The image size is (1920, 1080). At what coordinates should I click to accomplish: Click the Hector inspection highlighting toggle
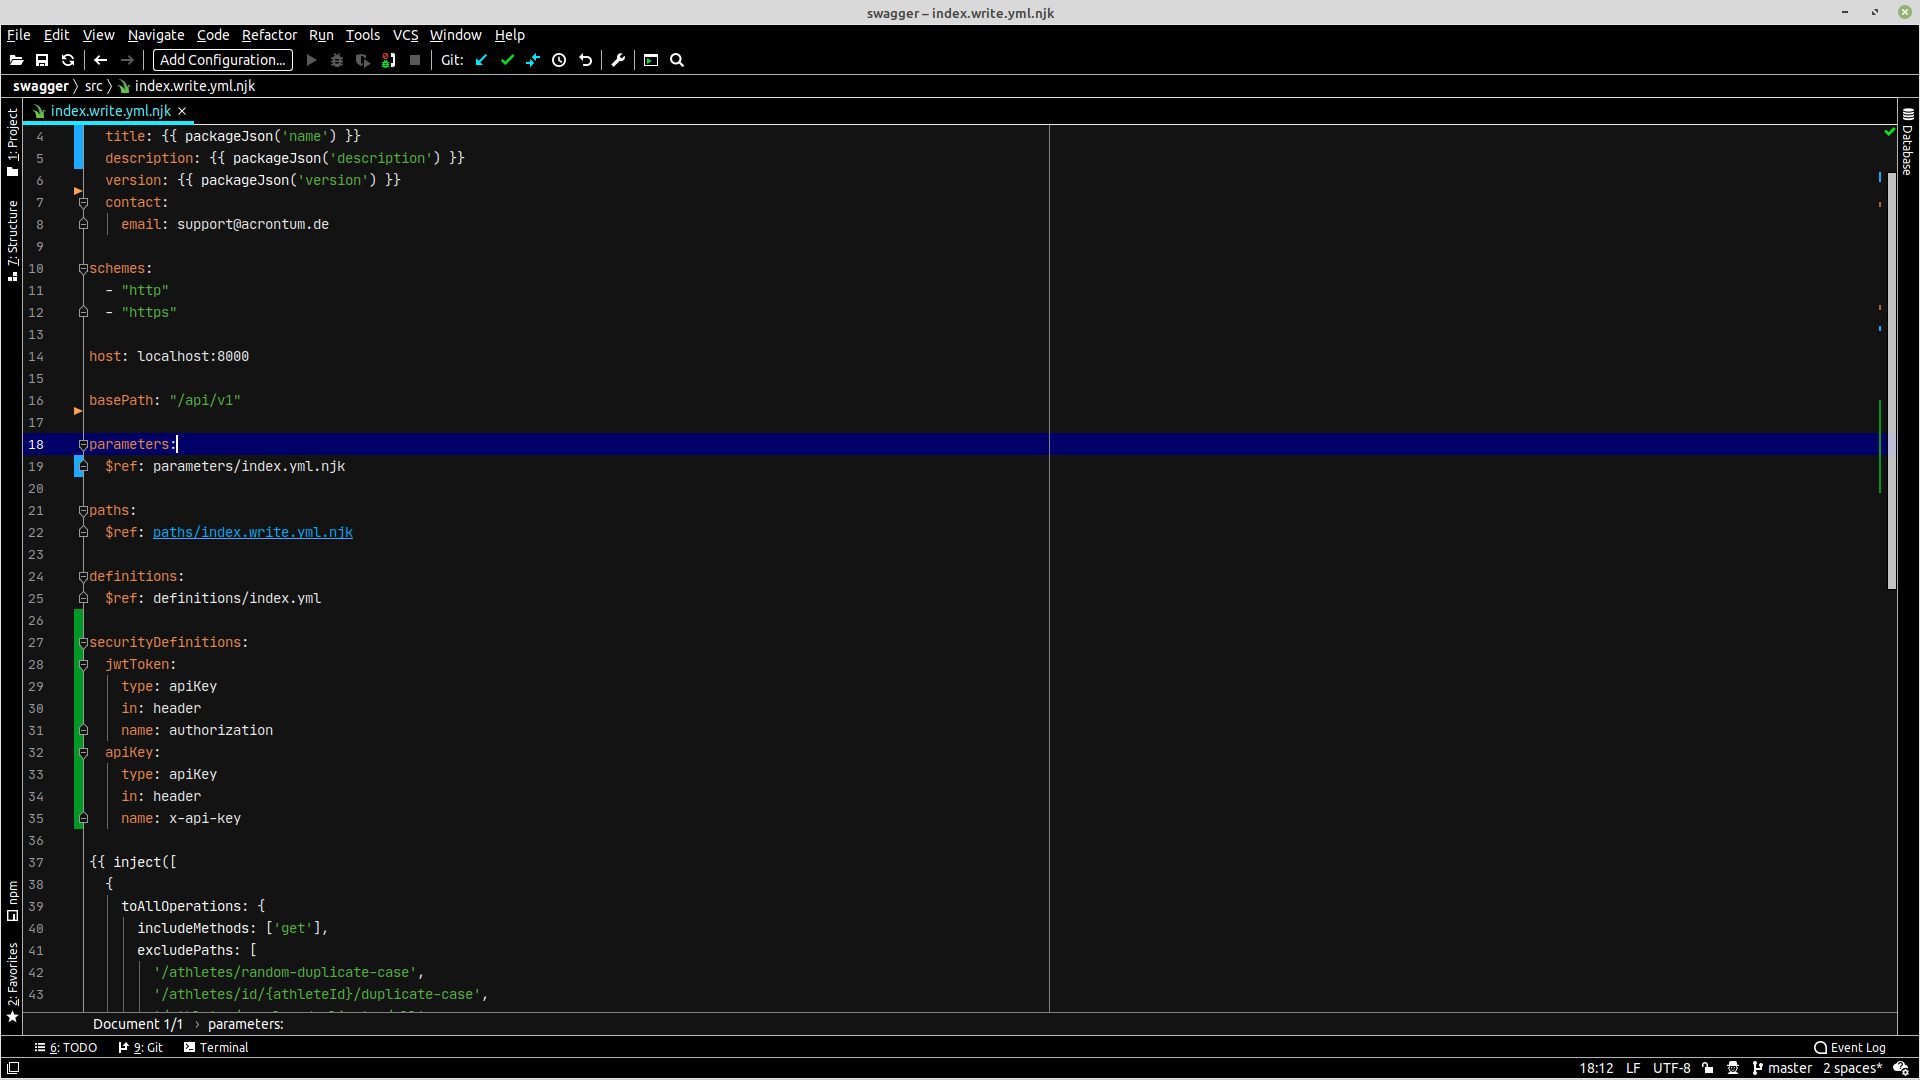[x=1733, y=1068]
